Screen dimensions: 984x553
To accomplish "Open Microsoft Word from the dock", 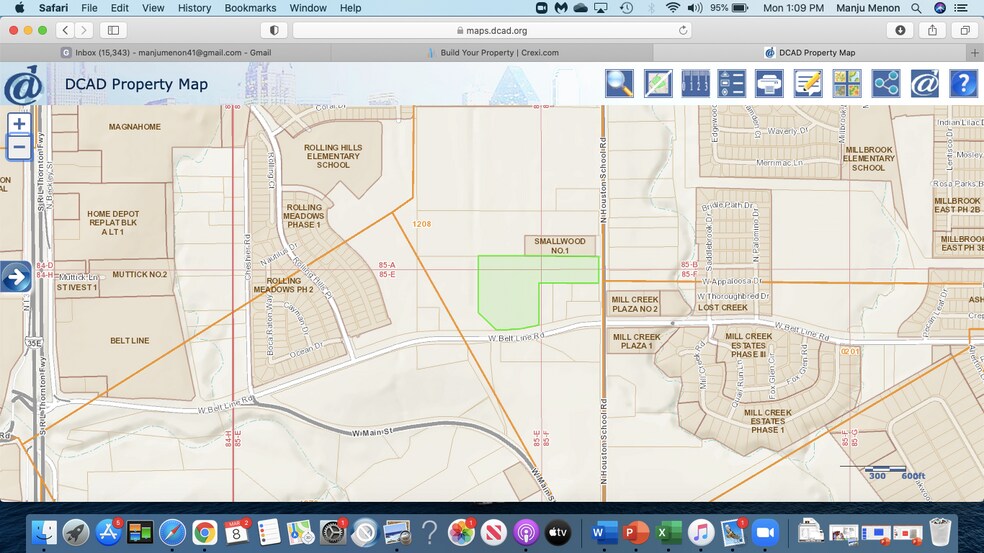I will (604, 533).
